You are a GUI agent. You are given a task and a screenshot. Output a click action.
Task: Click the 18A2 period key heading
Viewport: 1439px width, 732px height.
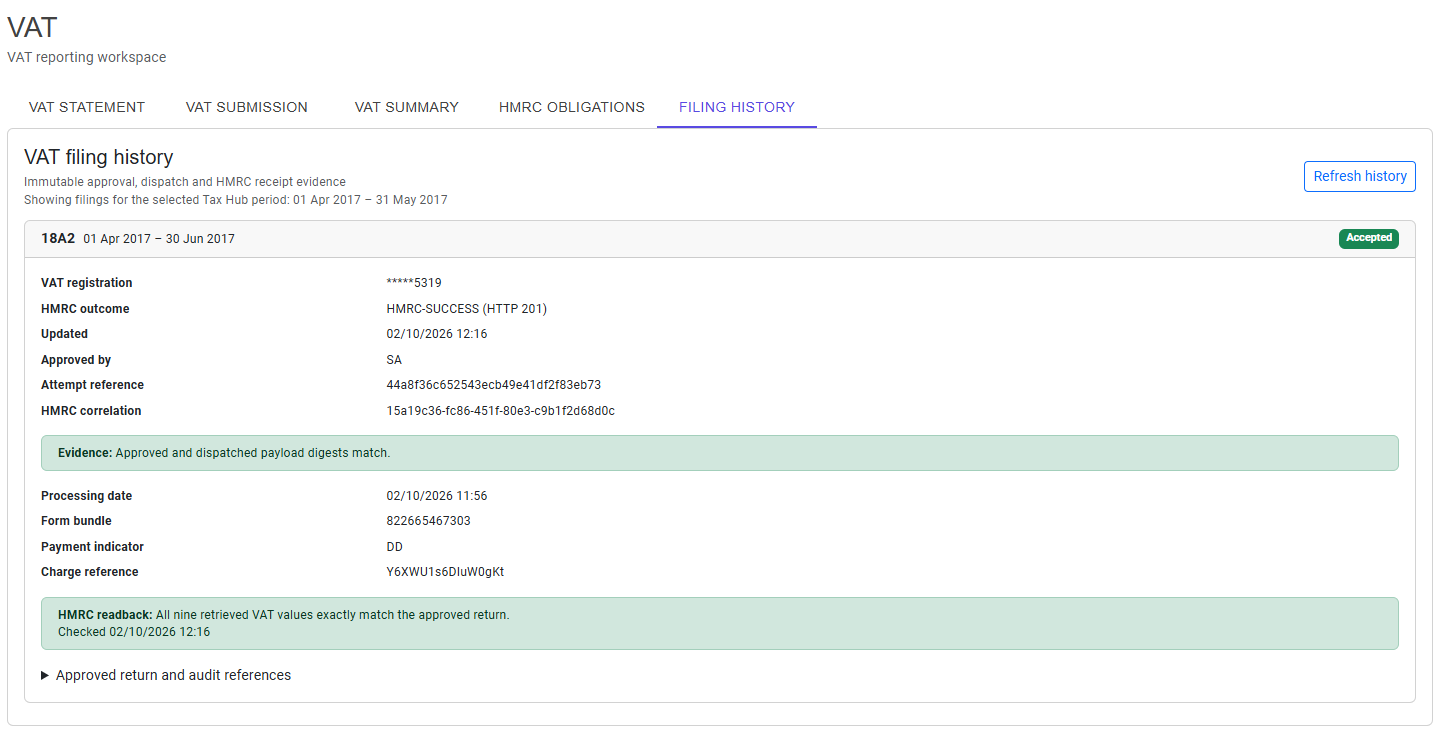[x=58, y=239]
